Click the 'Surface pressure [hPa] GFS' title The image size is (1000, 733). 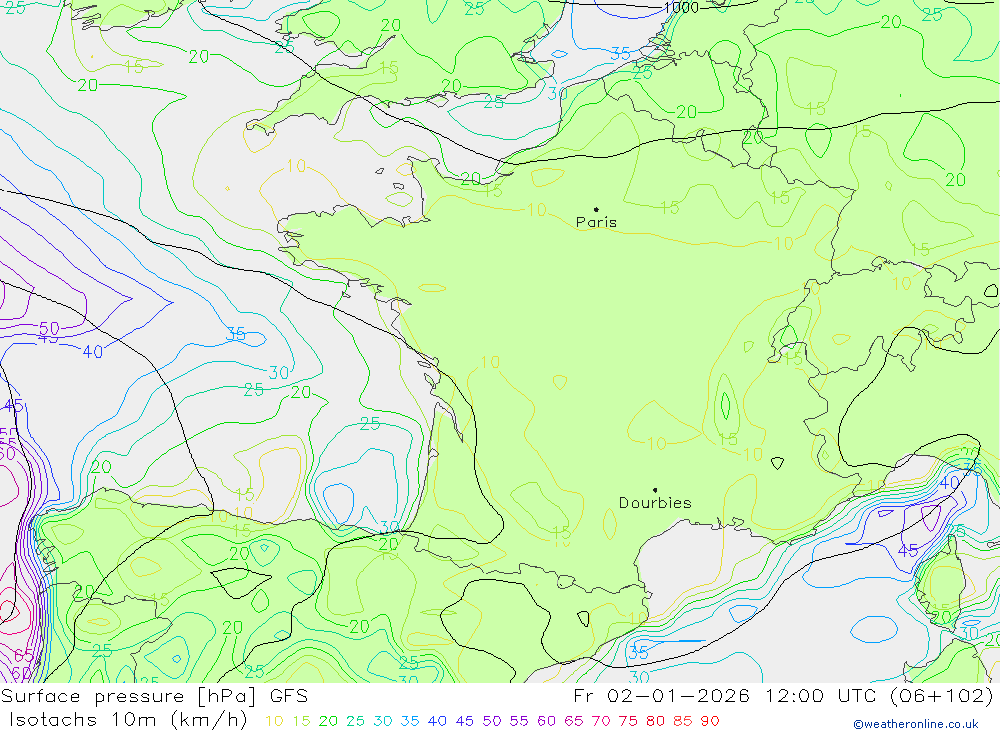pos(154,696)
